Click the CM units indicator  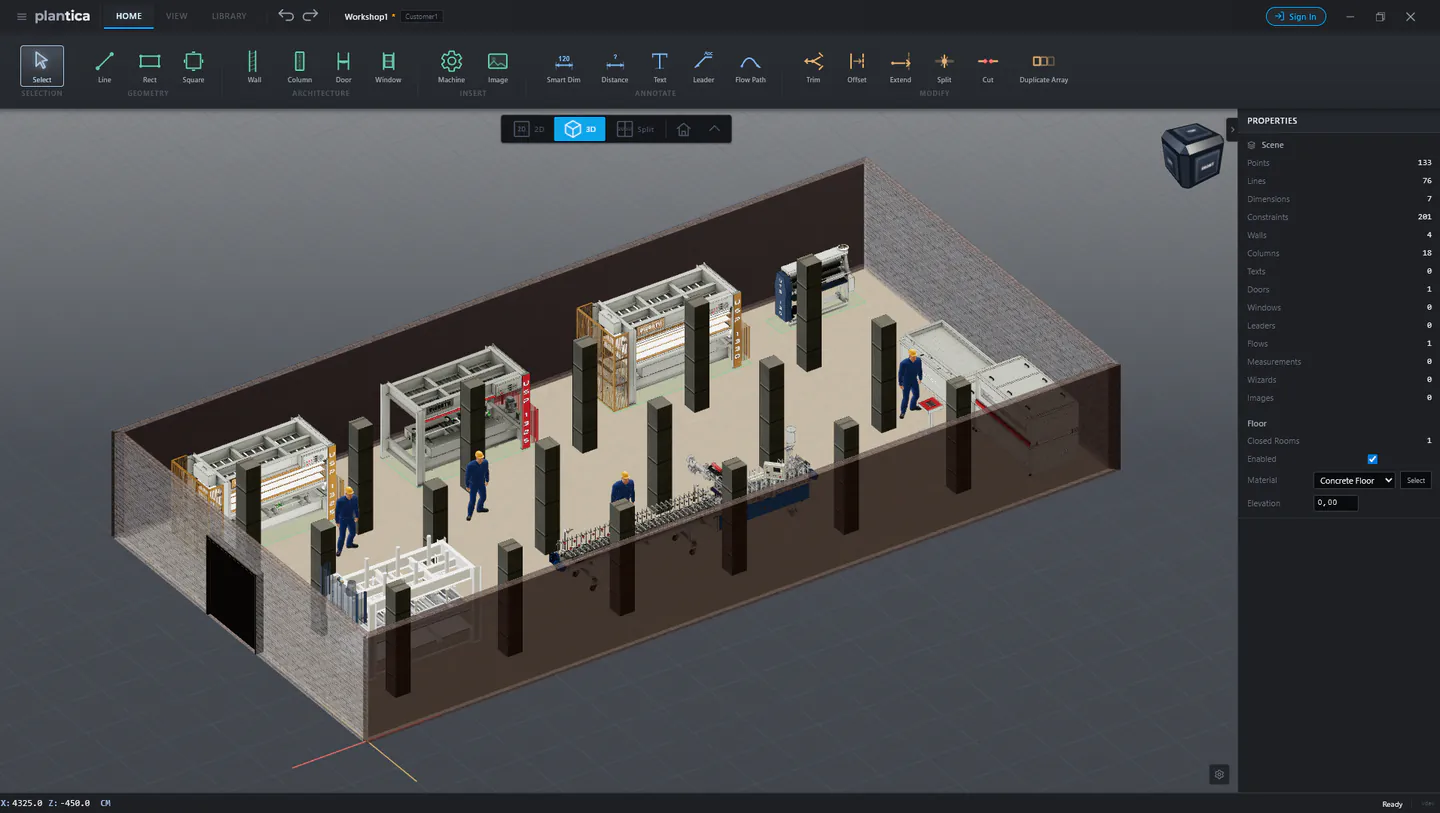pos(105,803)
